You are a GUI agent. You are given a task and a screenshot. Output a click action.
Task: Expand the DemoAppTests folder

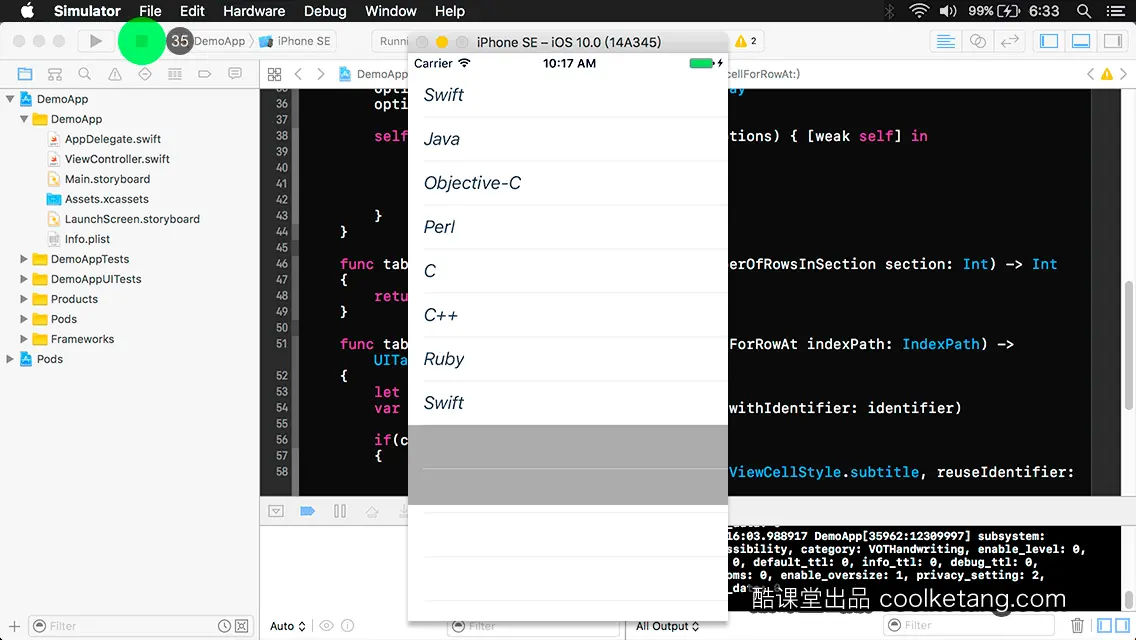pyautogui.click(x=24, y=259)
